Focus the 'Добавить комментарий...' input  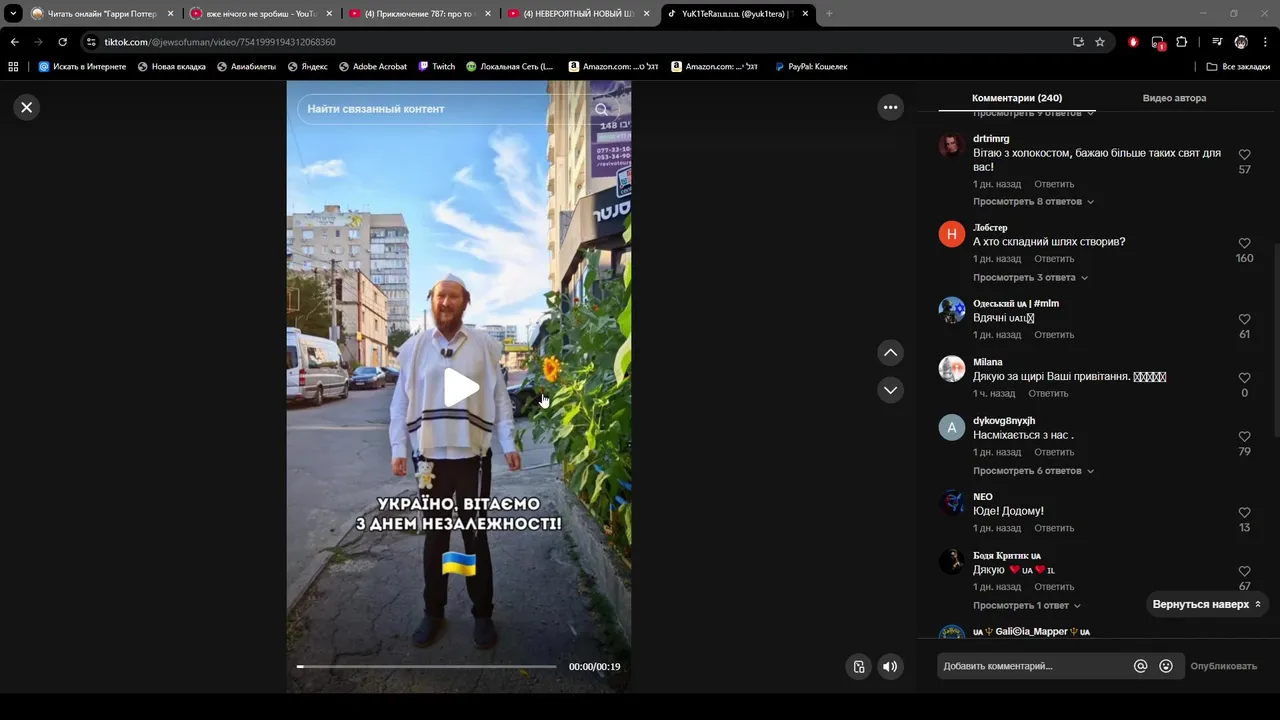[x=1034, y=666]
